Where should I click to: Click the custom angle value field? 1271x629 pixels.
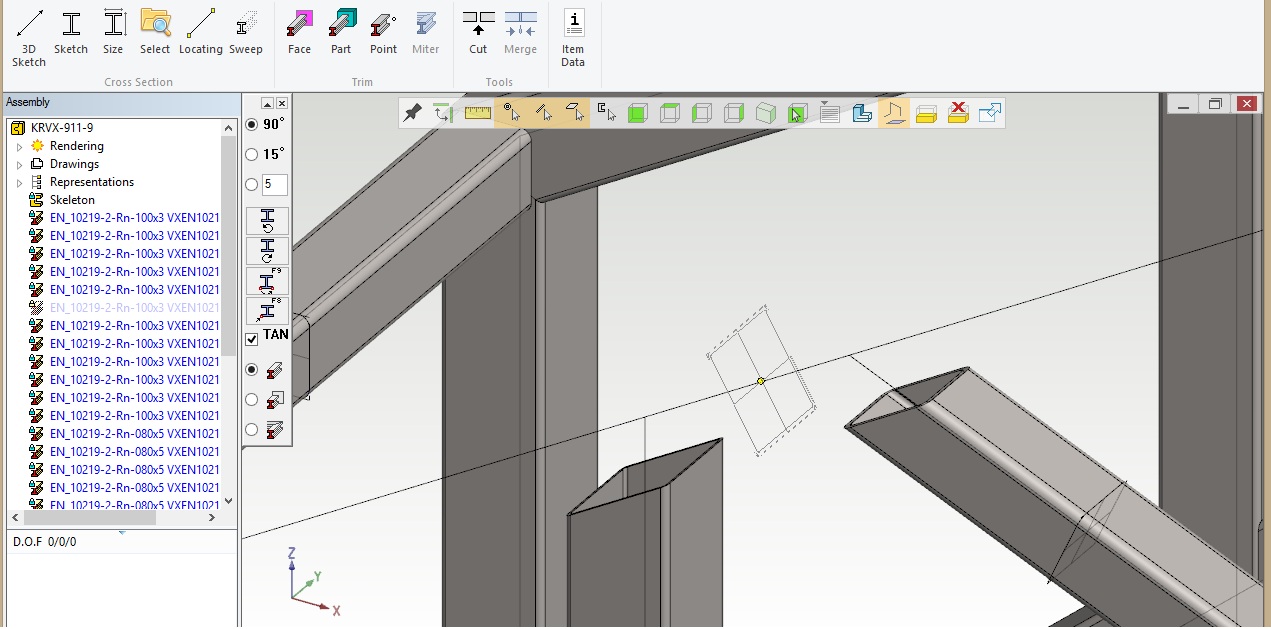[275, 184]
